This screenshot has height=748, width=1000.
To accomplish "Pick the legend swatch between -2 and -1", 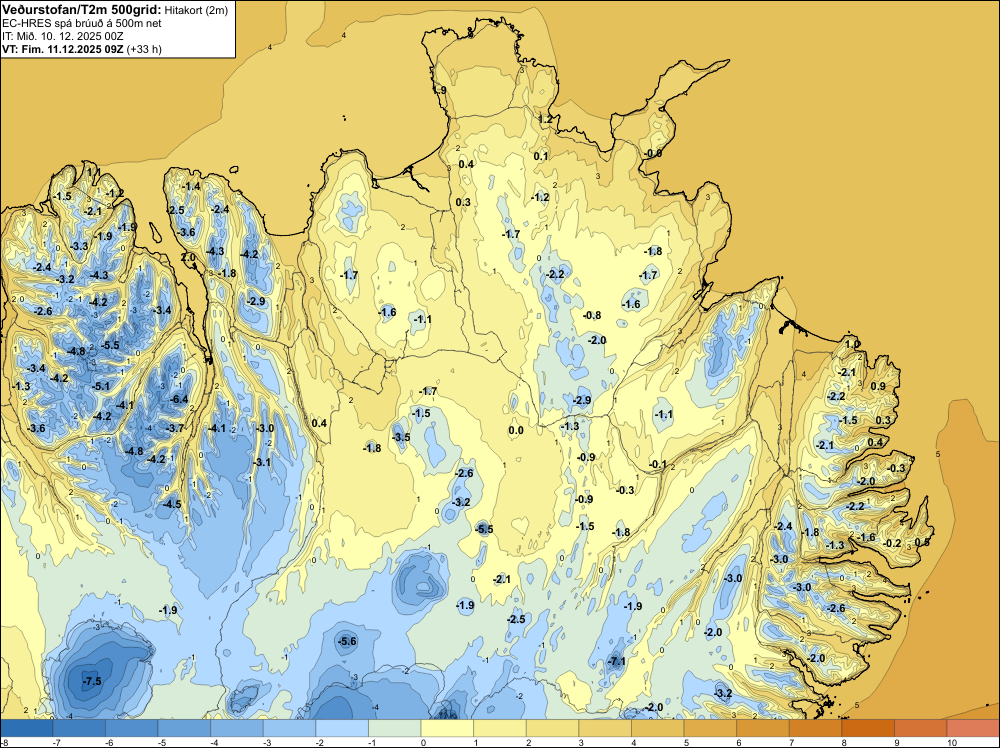I will coord(342,728).
